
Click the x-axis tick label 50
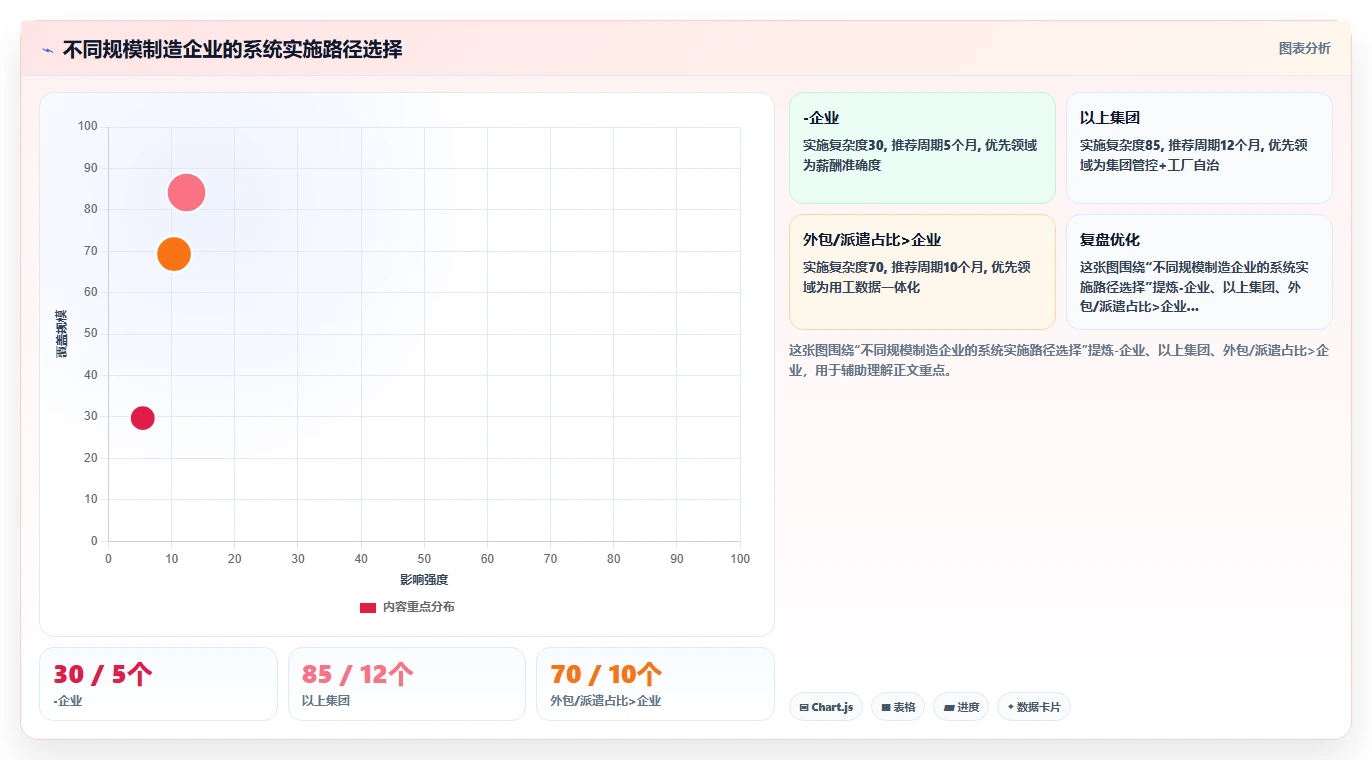tap(424, 559)
